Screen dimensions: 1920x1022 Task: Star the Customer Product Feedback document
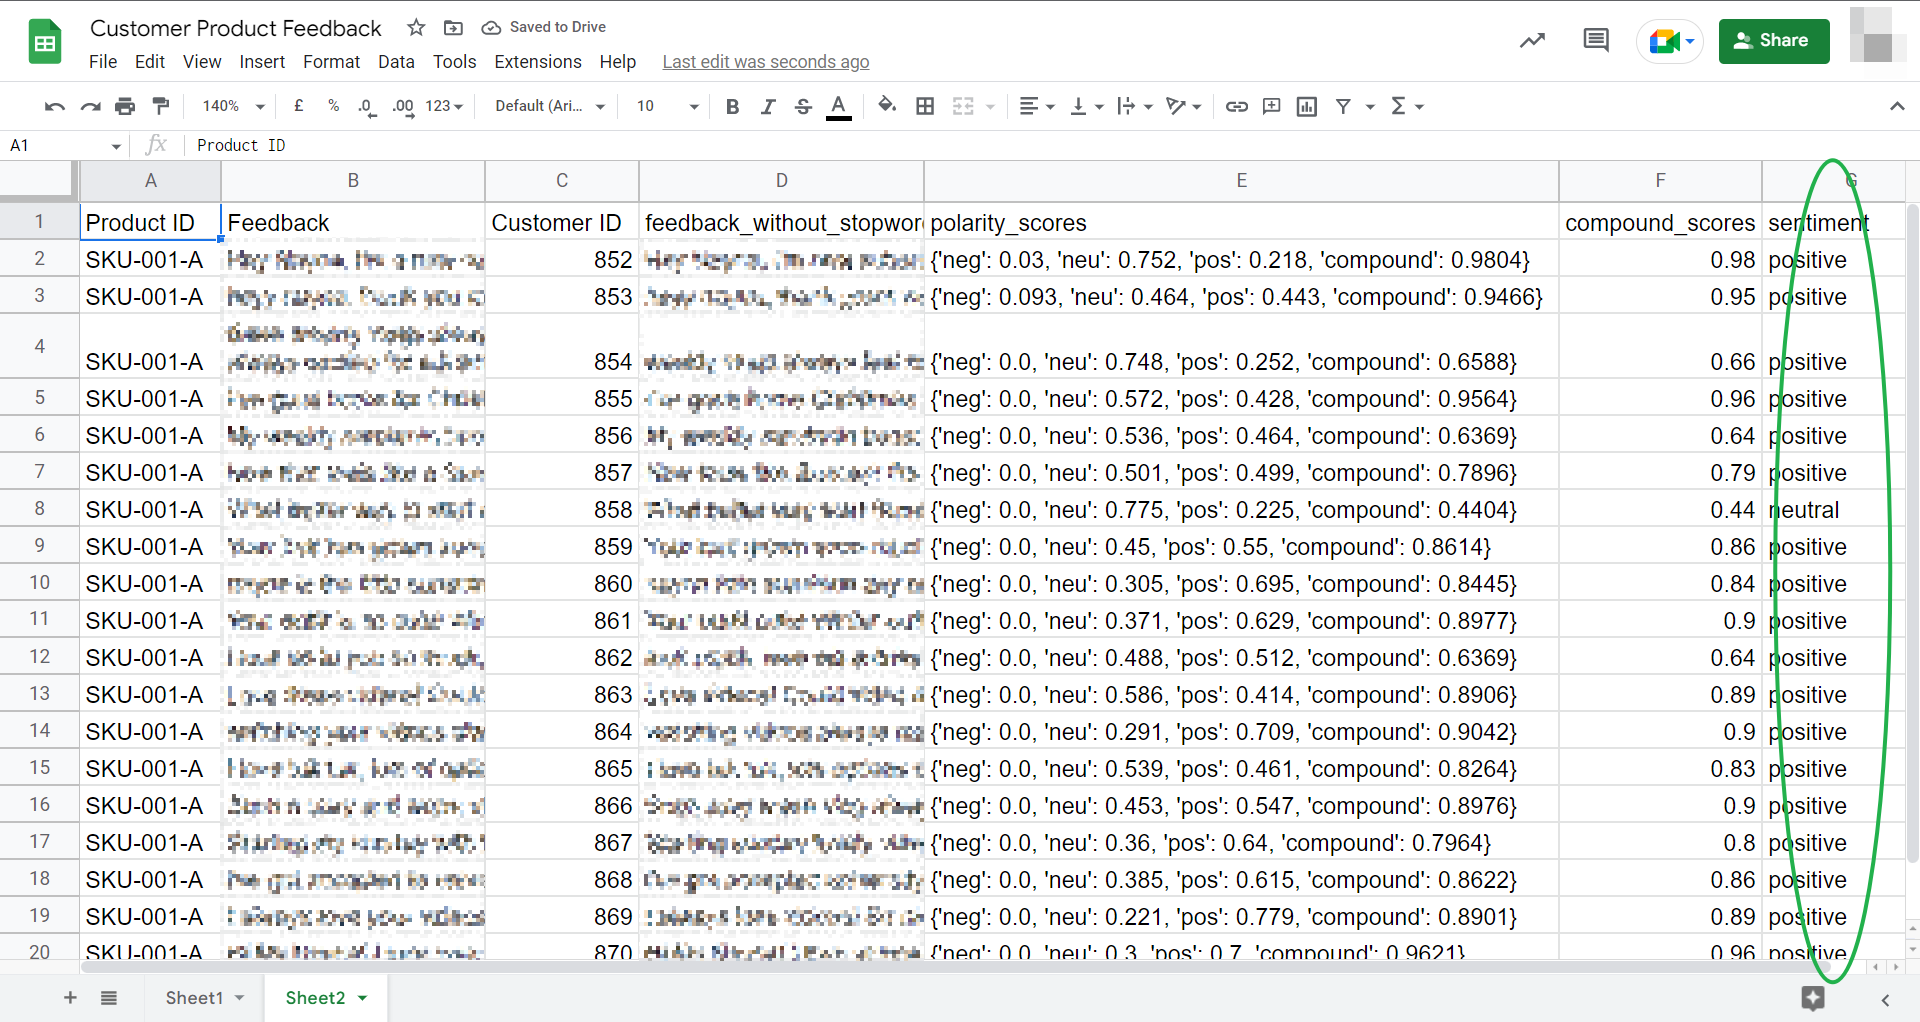tap(417, 28)
